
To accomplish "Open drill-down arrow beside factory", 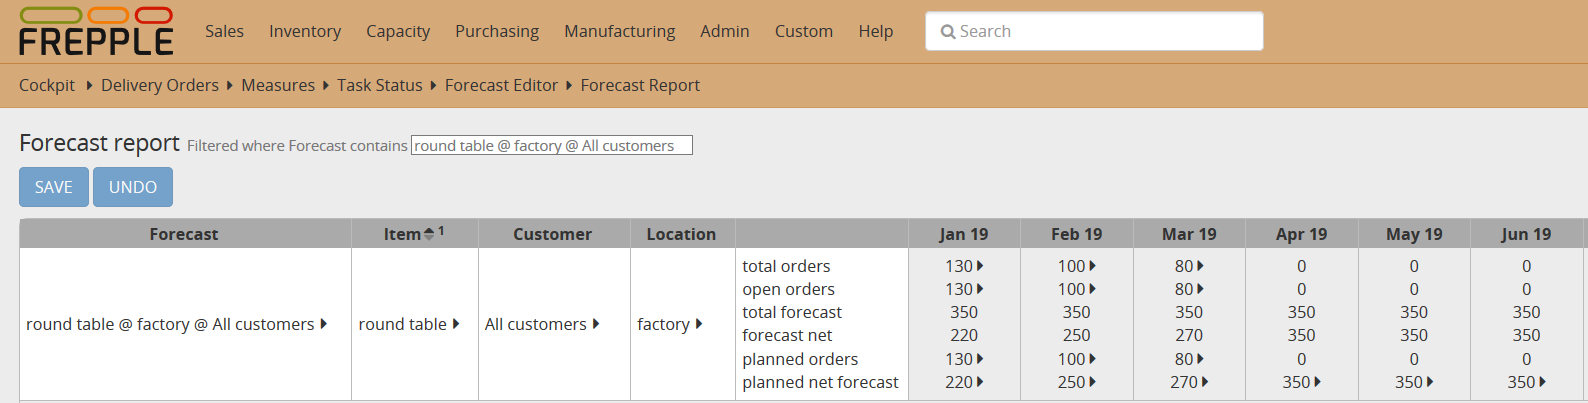I will 699,324.
